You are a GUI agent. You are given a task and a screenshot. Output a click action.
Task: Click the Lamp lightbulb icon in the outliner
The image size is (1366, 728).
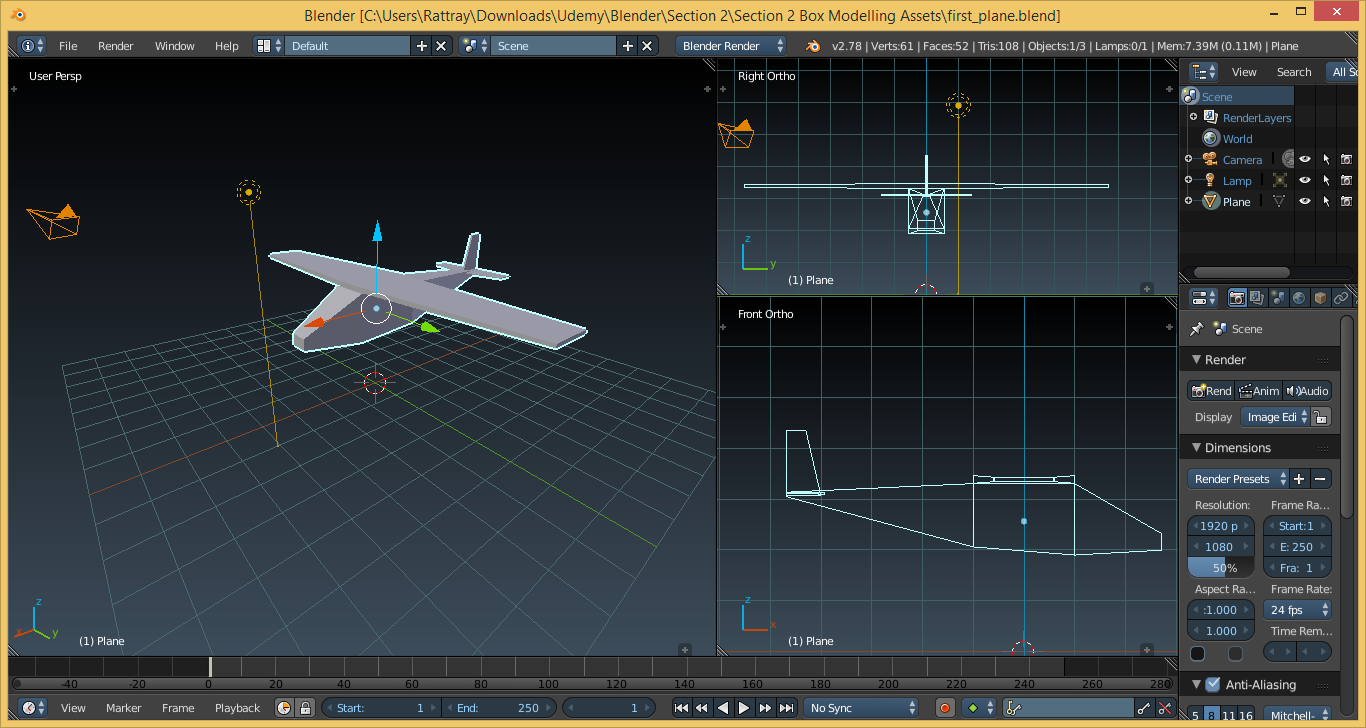1210,181
